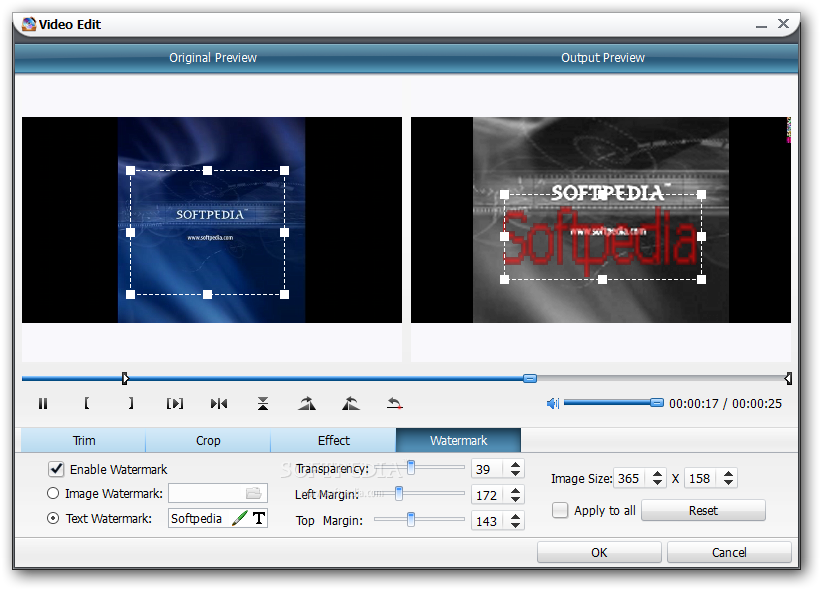Select the Watermark tab
821x590 pixels.
(458, 440)
